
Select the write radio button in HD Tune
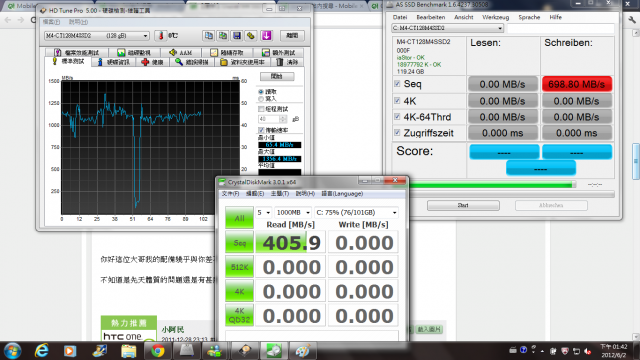(261, 99)
